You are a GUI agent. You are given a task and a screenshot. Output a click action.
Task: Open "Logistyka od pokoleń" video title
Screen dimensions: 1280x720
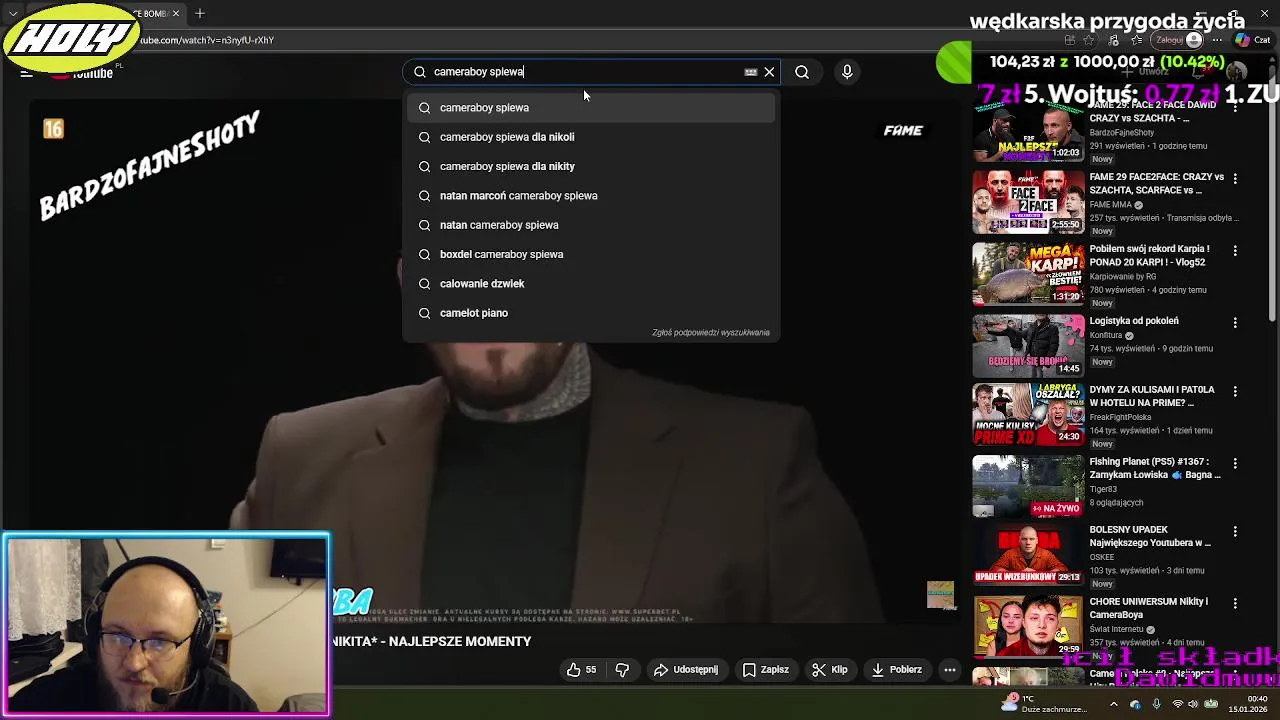[1134, 321]
